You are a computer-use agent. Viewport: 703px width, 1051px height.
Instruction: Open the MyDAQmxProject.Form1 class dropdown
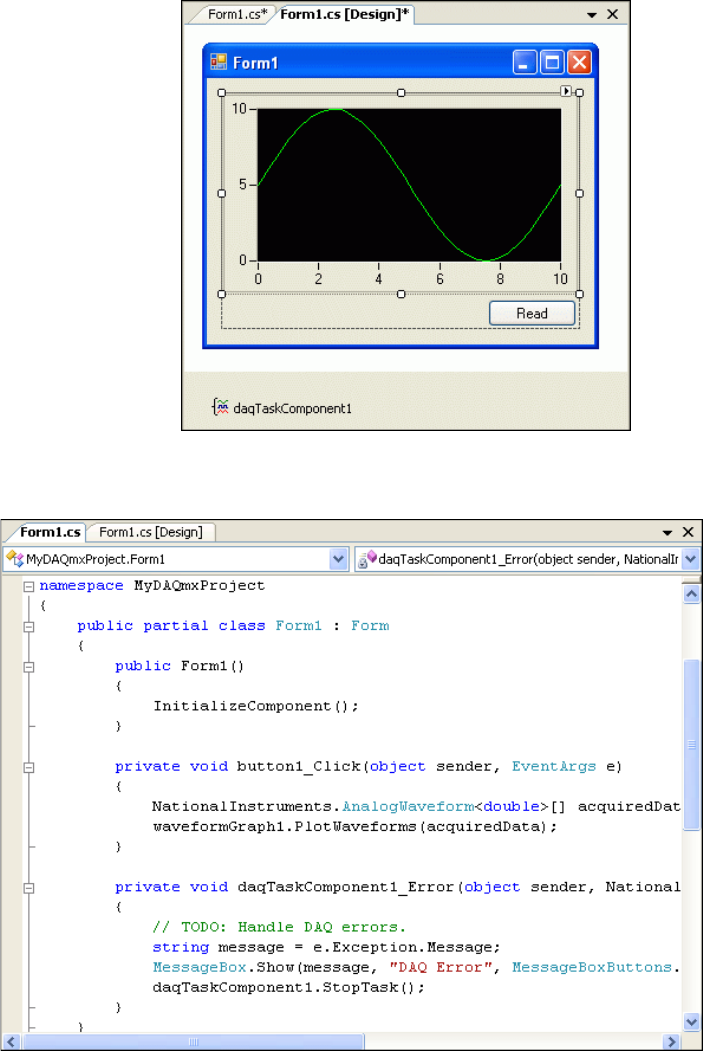point(338,559)
